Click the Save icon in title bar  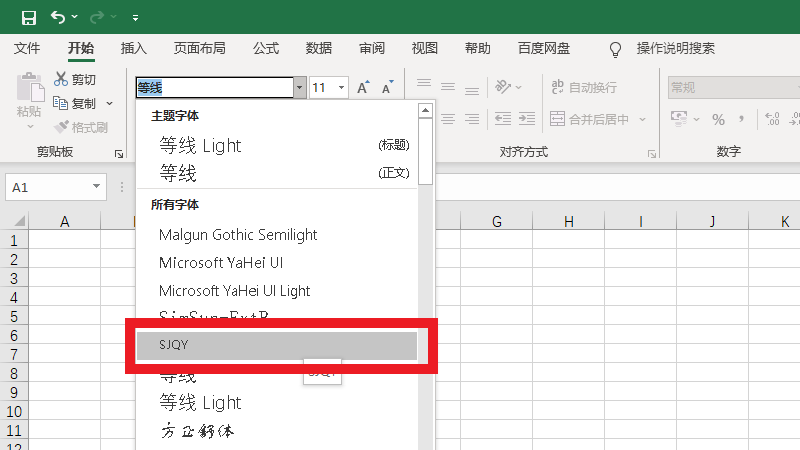28,17
